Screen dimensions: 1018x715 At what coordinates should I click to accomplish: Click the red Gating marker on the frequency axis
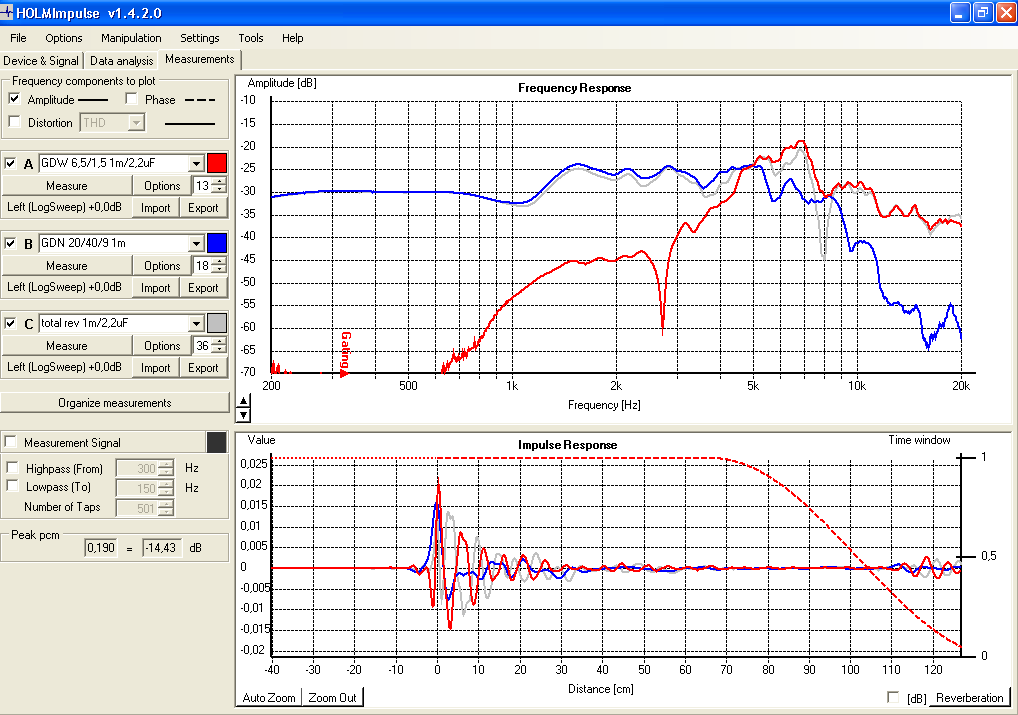(x=345, y=354)
